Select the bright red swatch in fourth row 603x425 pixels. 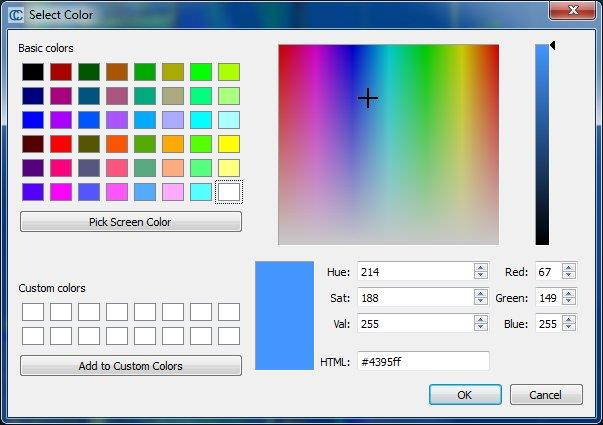(61, 144)
